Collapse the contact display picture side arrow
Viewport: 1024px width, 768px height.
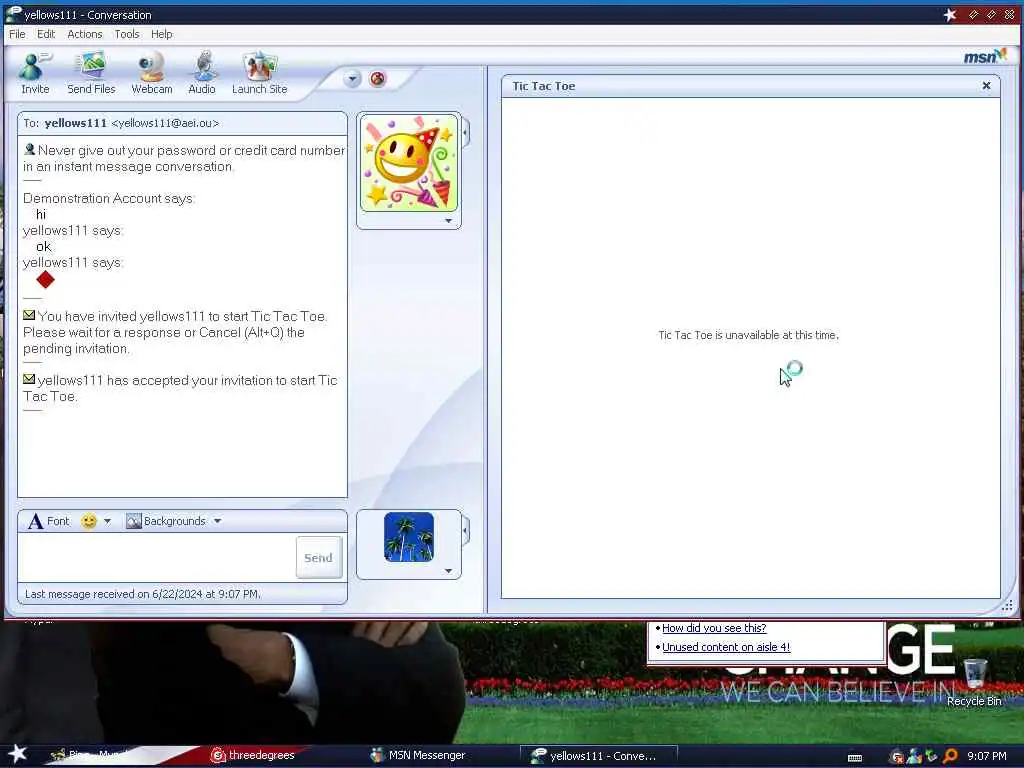pyautogui.click(x=465, y=133)
